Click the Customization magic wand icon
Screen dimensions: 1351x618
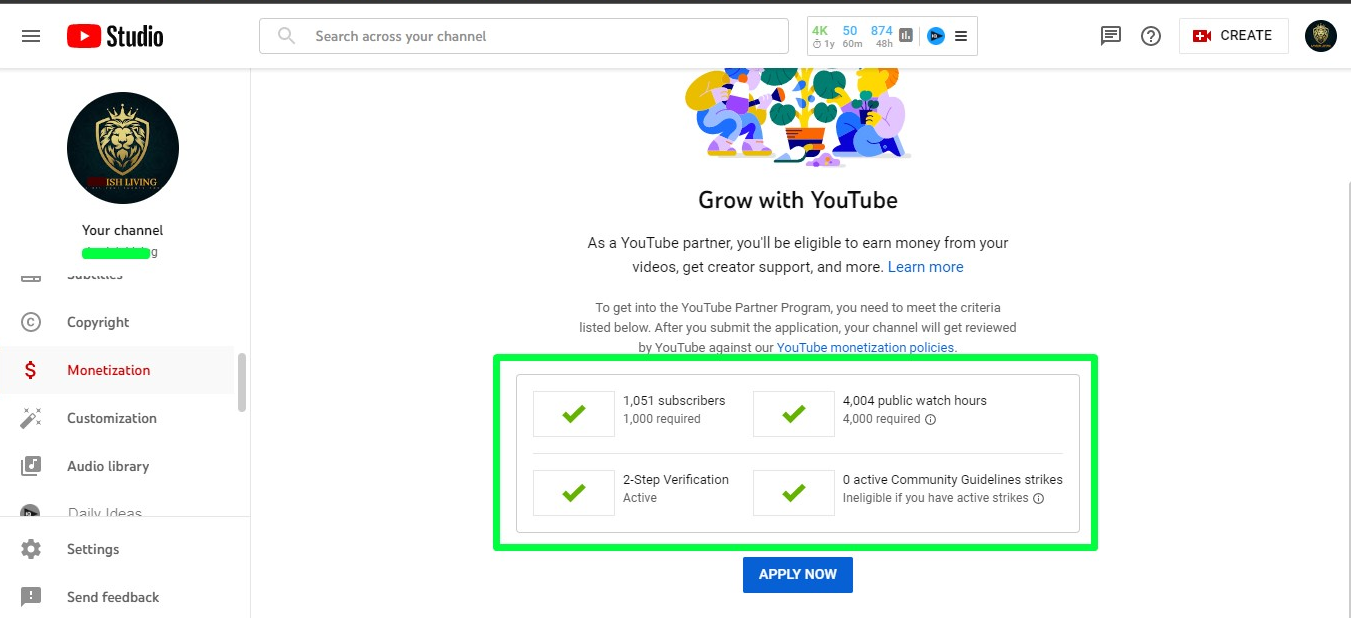[x=31, y=418]
